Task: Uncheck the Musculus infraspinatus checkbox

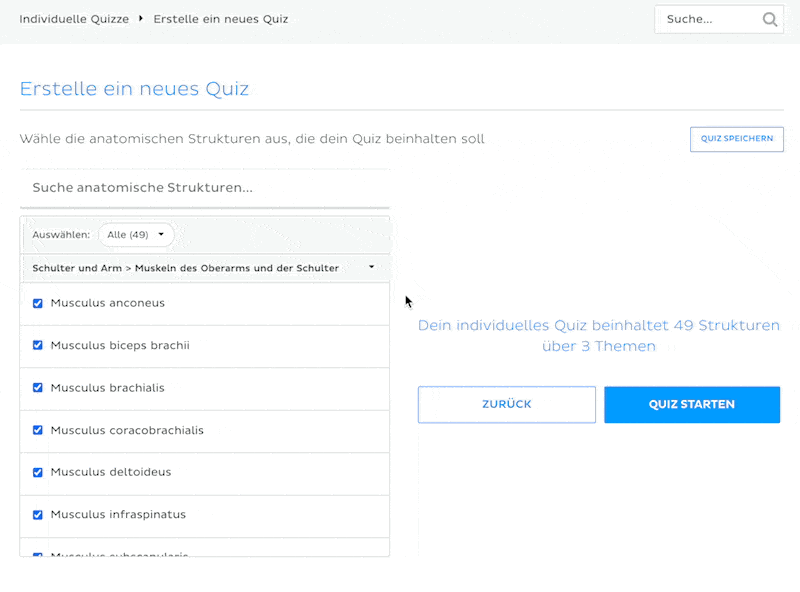Action: tap(38, 514)
